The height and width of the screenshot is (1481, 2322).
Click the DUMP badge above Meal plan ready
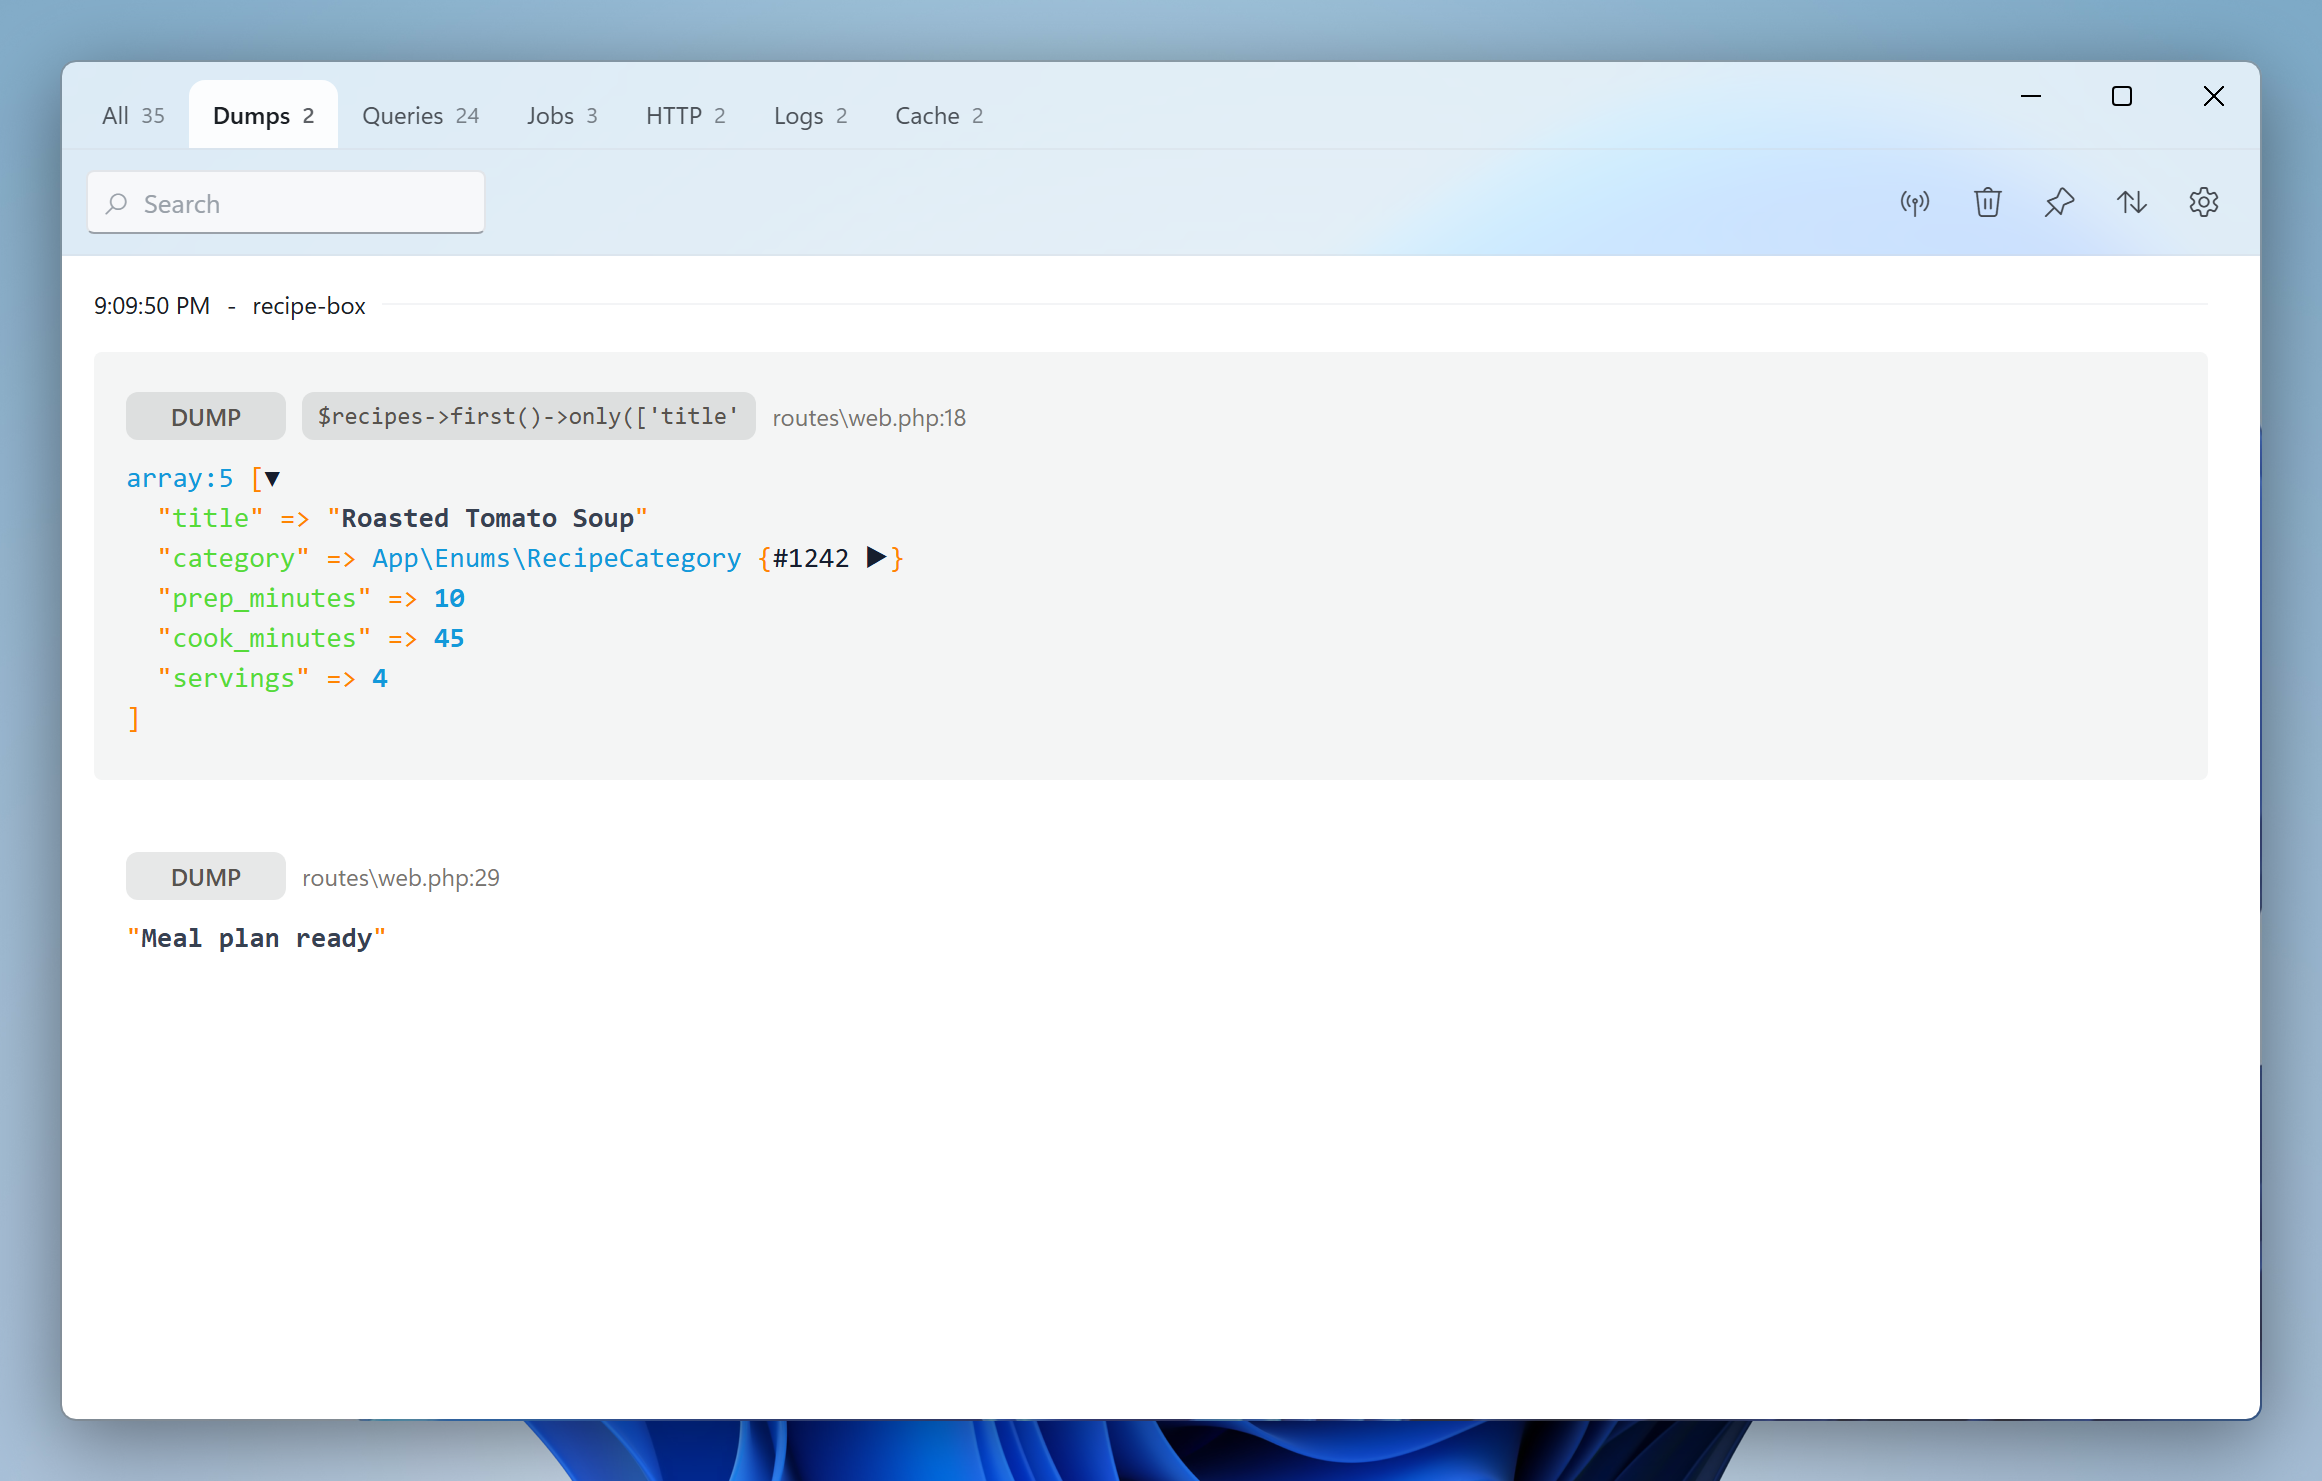206,877
